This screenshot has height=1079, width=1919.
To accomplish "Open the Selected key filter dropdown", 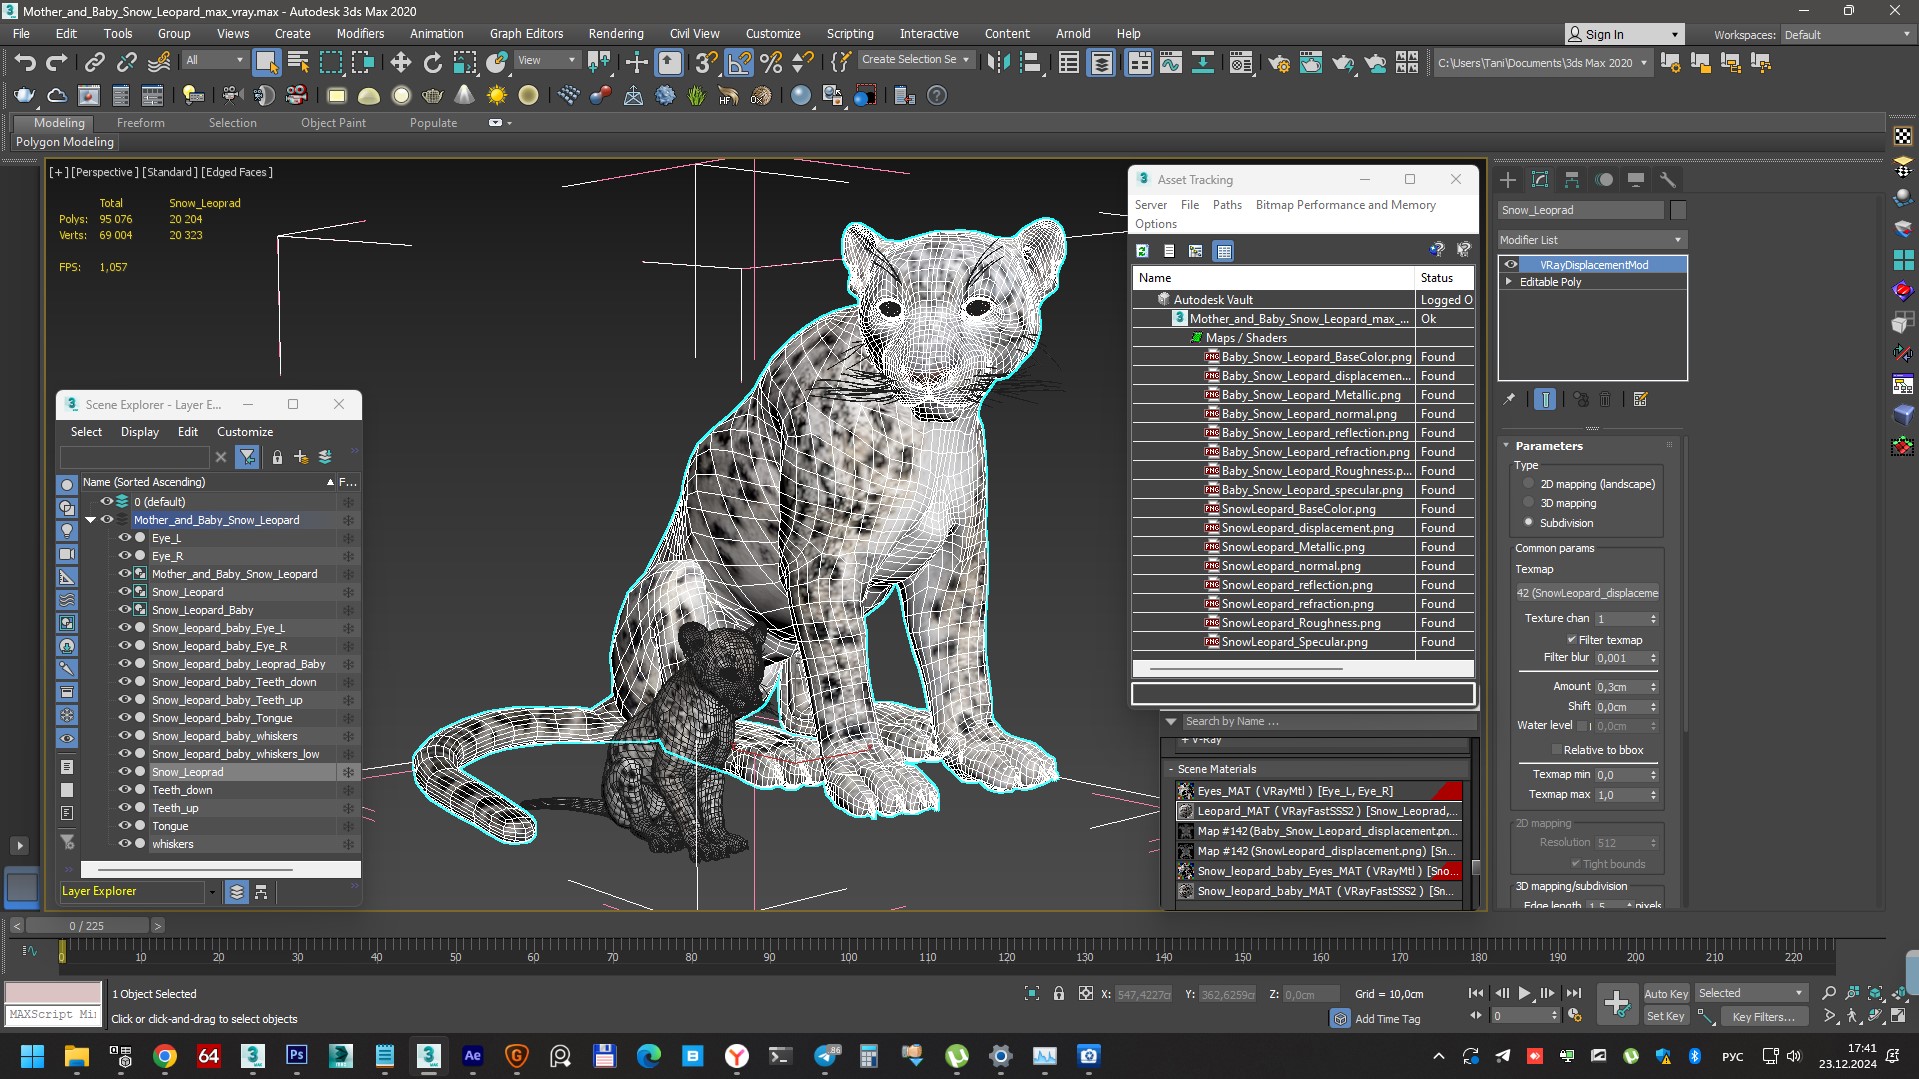I will coord(1751,993).
